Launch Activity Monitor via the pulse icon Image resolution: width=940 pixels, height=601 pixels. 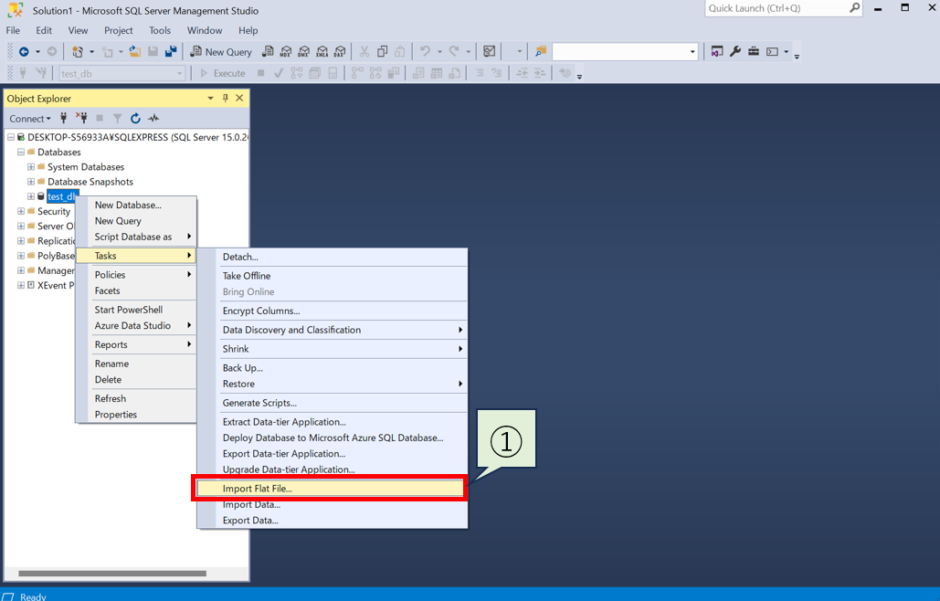coord(153,118)
